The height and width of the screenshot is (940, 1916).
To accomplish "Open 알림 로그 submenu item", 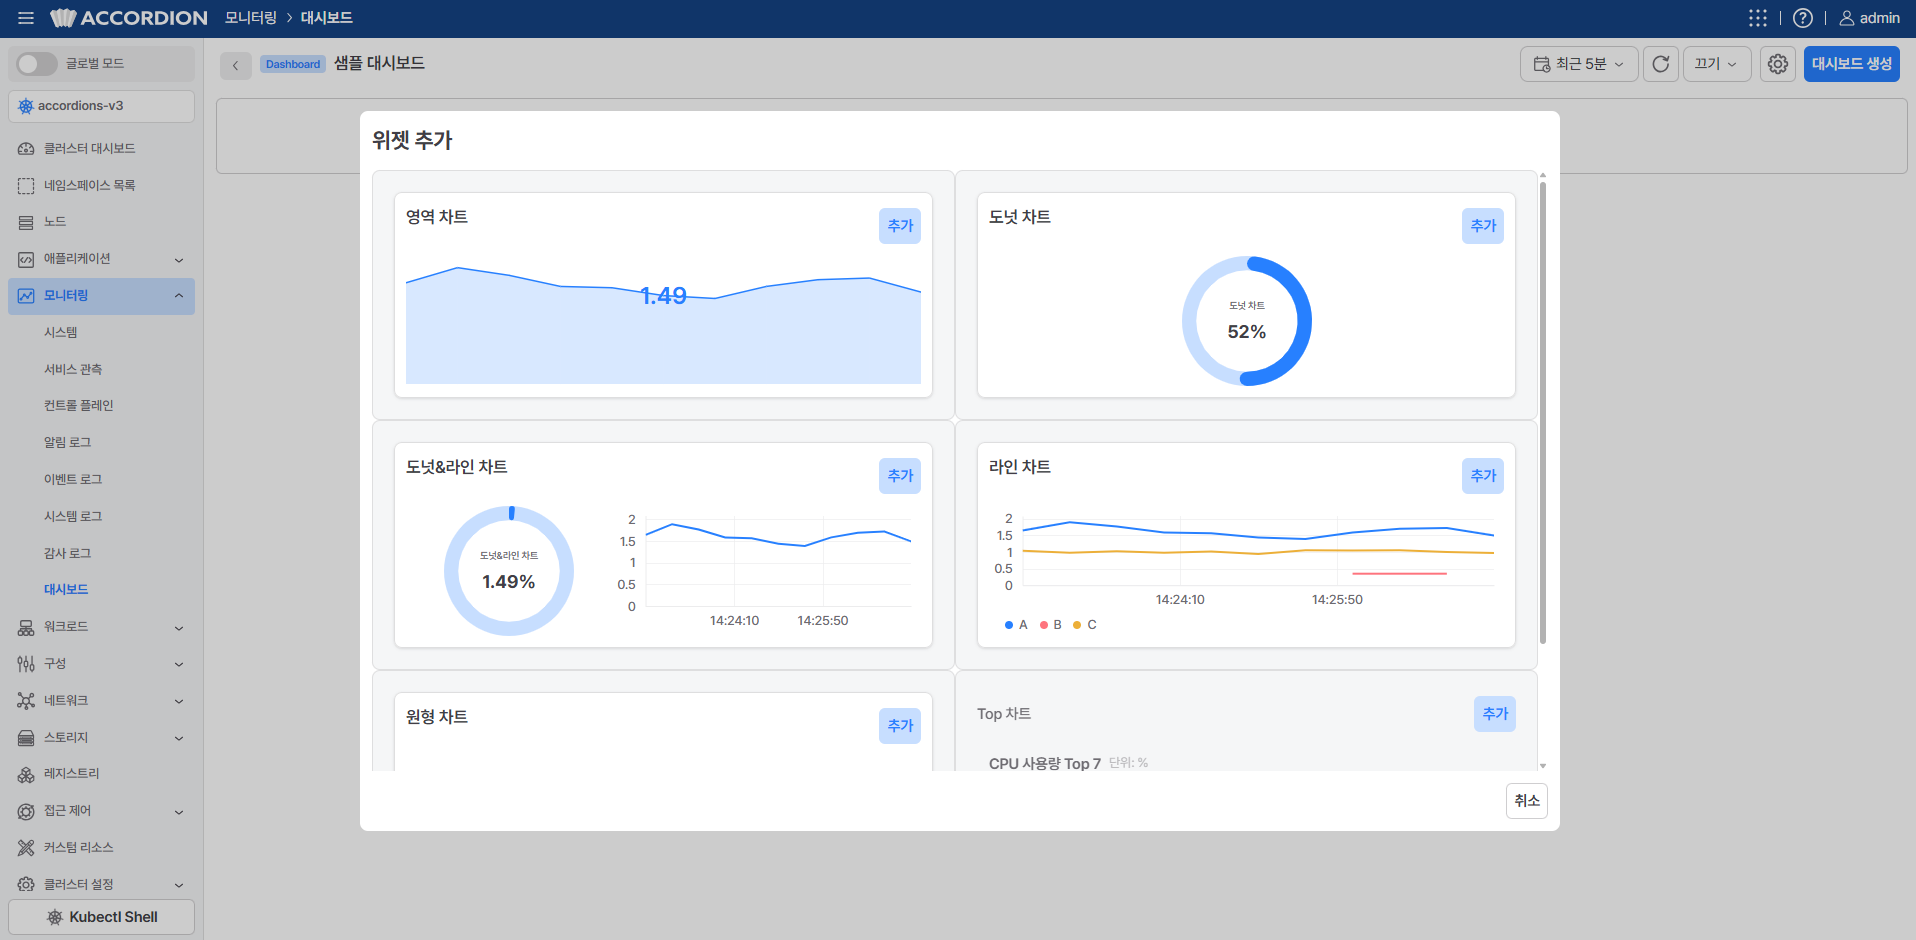I will click(67, 443).
